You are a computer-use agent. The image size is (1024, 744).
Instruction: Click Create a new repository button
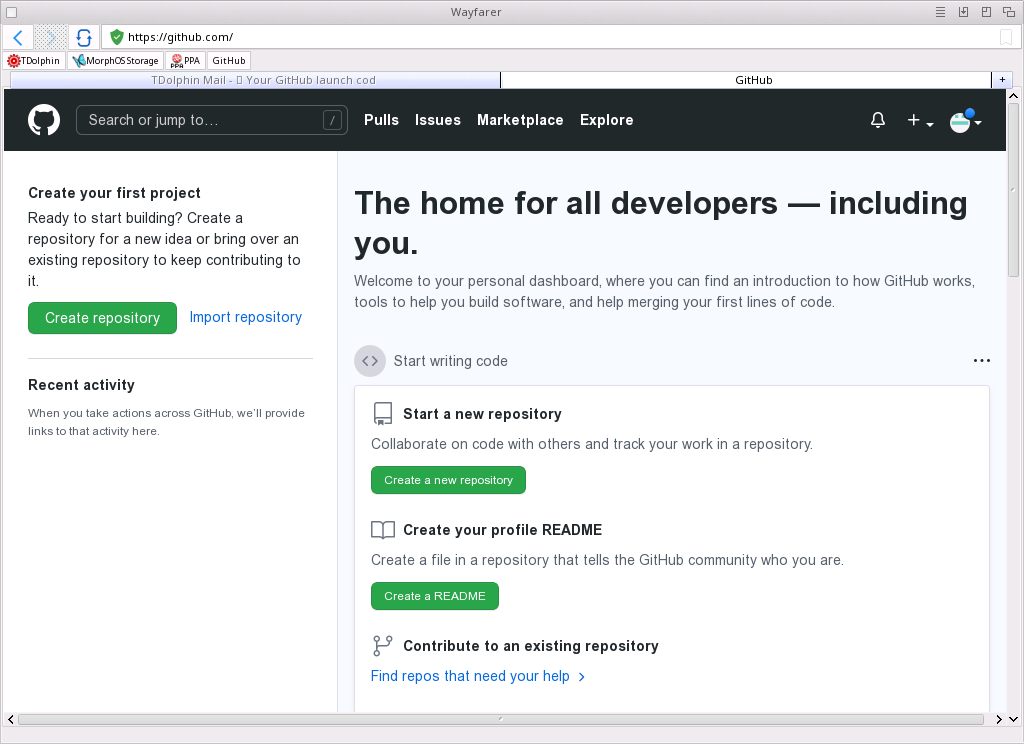tap(448, 480)
